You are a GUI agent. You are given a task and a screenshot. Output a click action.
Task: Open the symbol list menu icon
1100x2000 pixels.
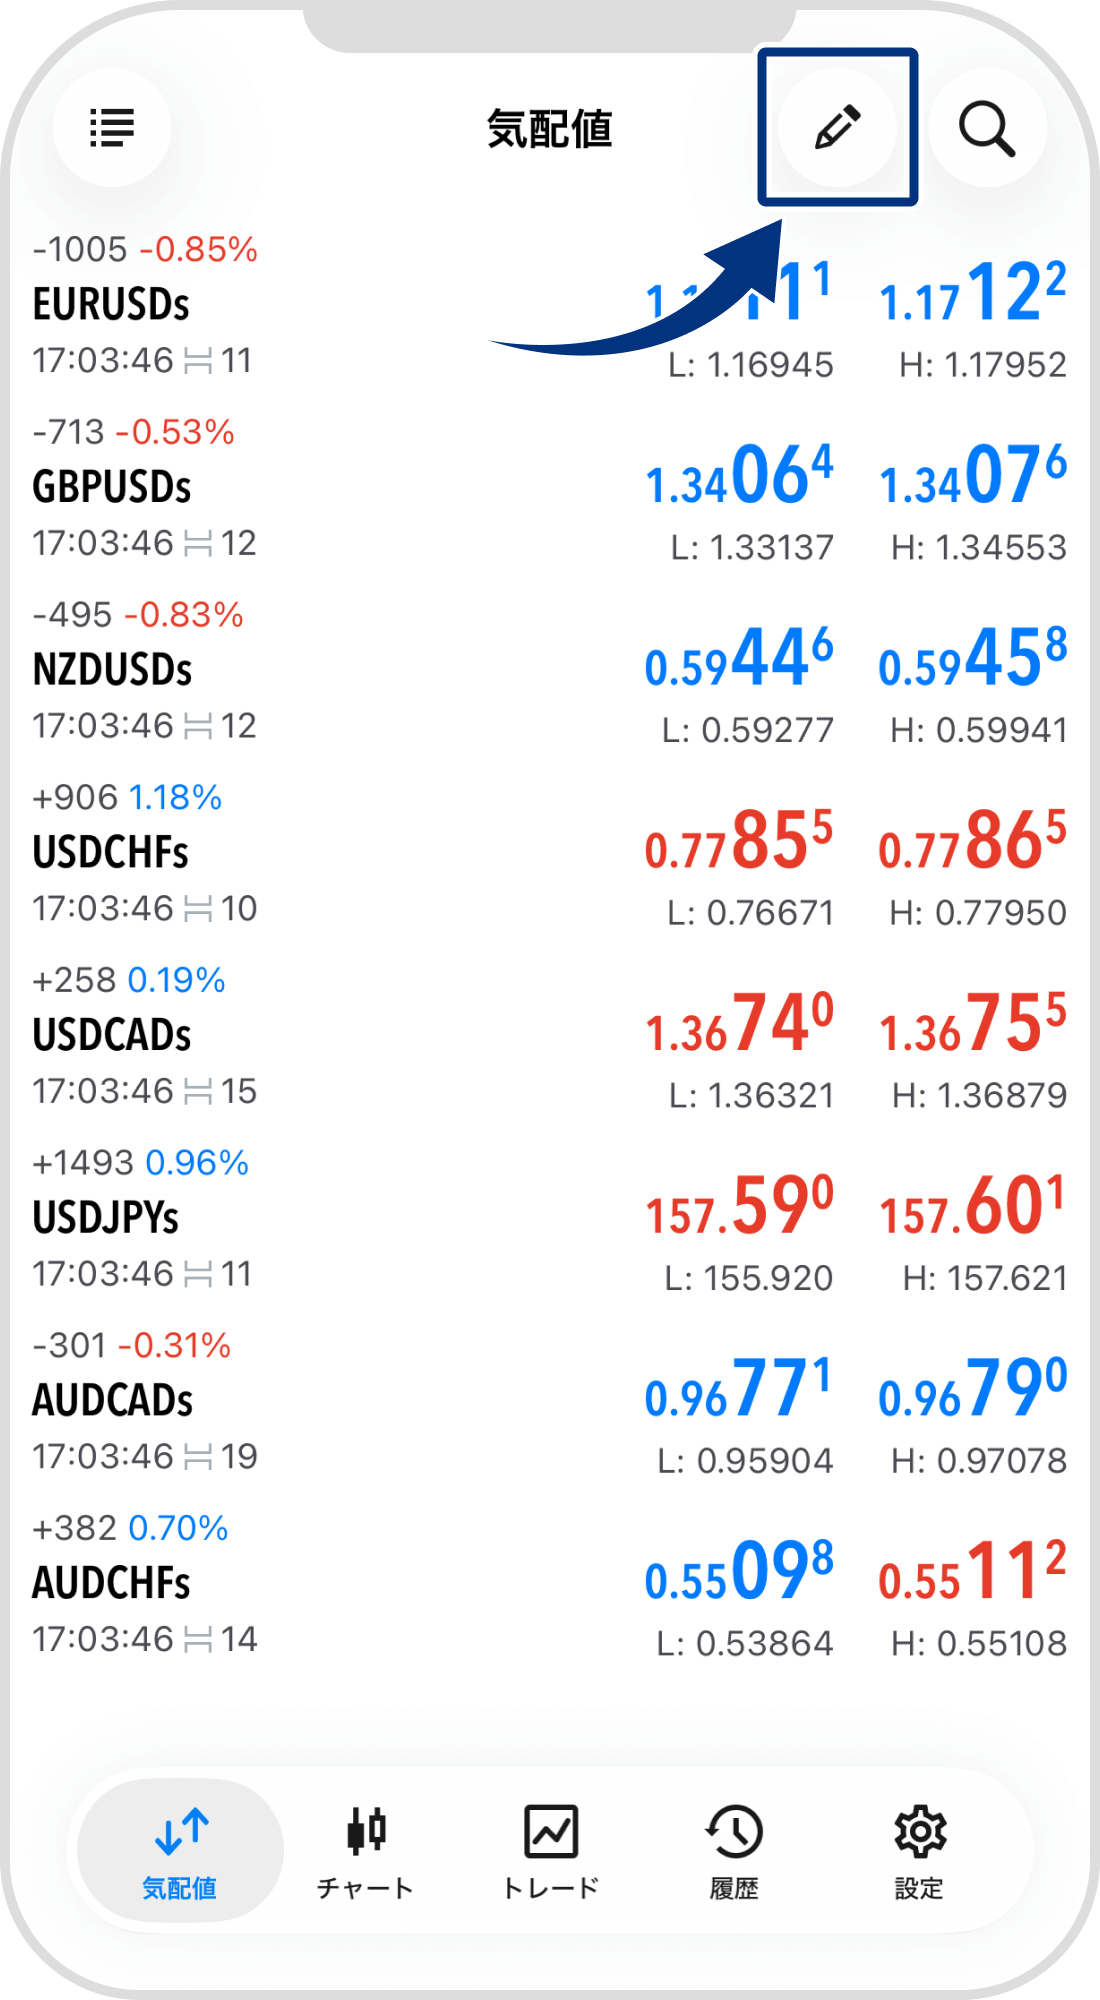point(112,128)
